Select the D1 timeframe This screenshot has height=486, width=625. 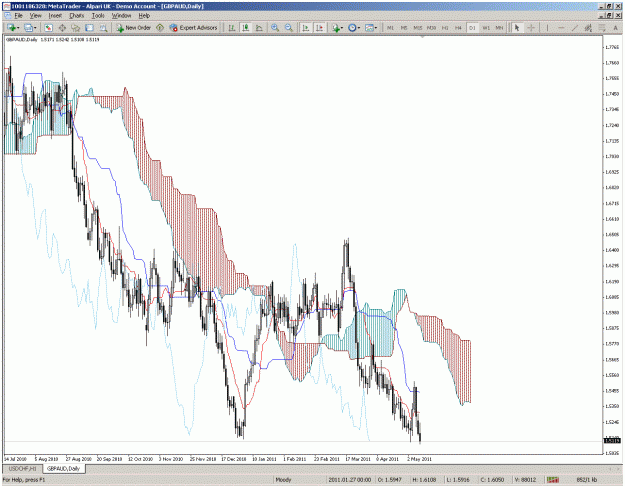point(472,28)
